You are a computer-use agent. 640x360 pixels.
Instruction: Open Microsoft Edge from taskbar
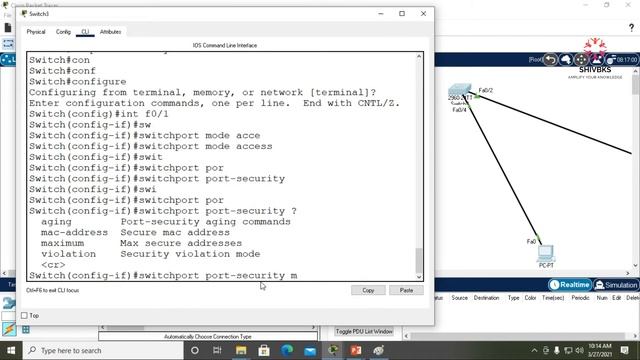pyautogui.click(x=287, y=350)
